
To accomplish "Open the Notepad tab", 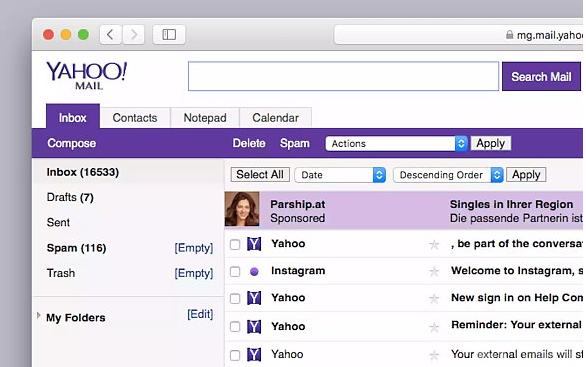I will point(205,118).
